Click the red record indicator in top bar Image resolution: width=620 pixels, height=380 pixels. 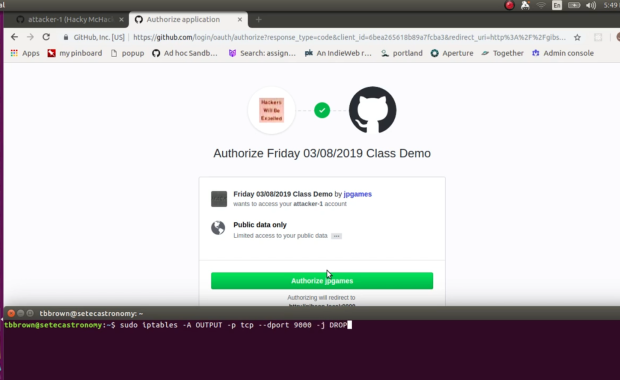509,5
